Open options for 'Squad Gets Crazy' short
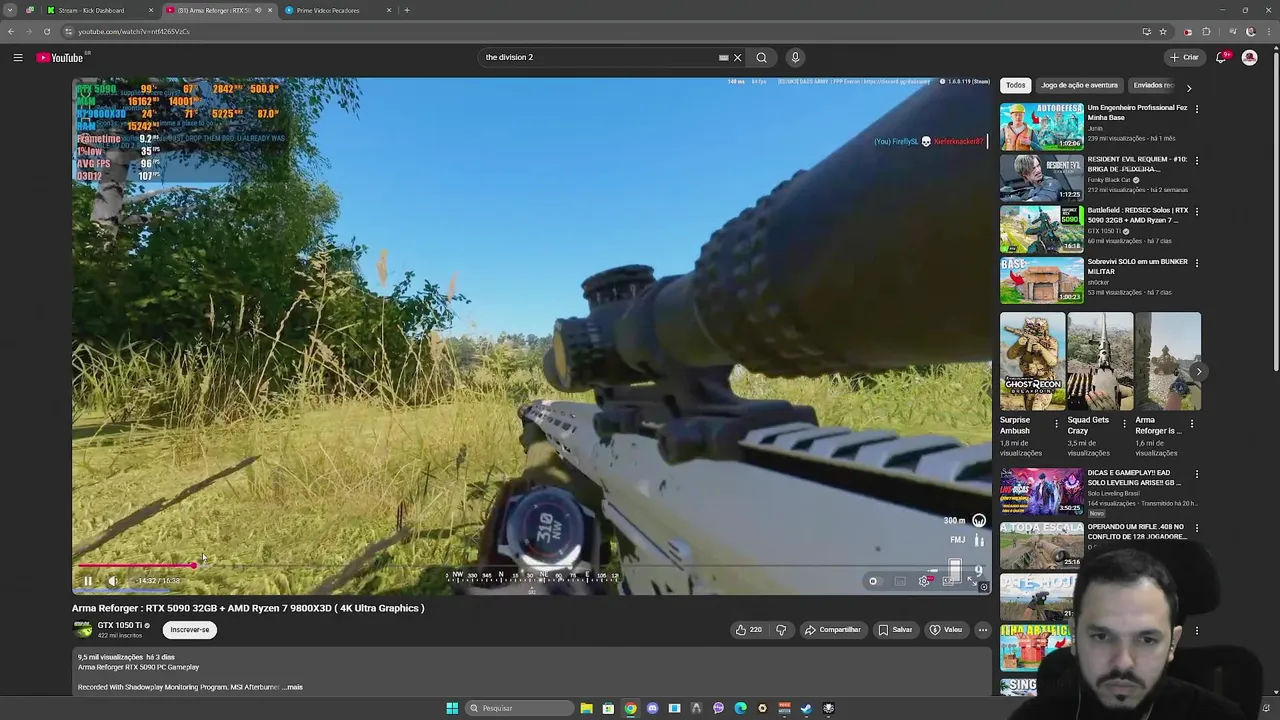Viewport: 1280px width, 720px height. (1124, 424)
